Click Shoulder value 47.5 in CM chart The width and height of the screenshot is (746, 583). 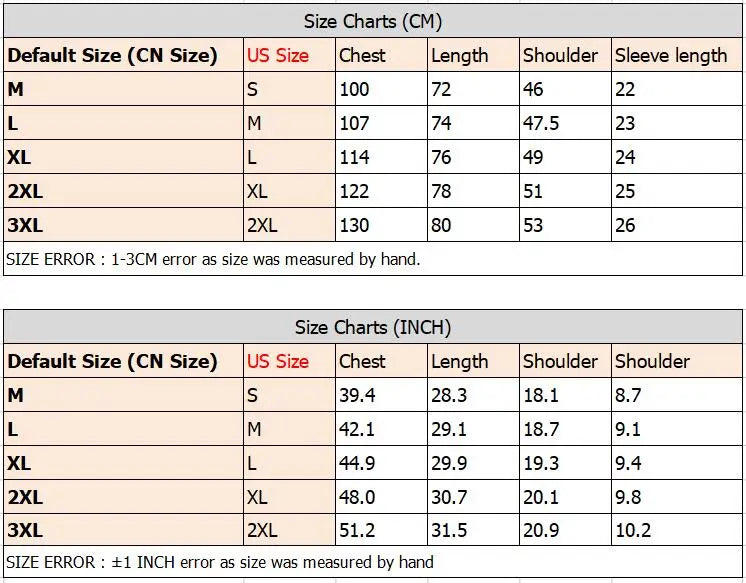click(541, 123)
